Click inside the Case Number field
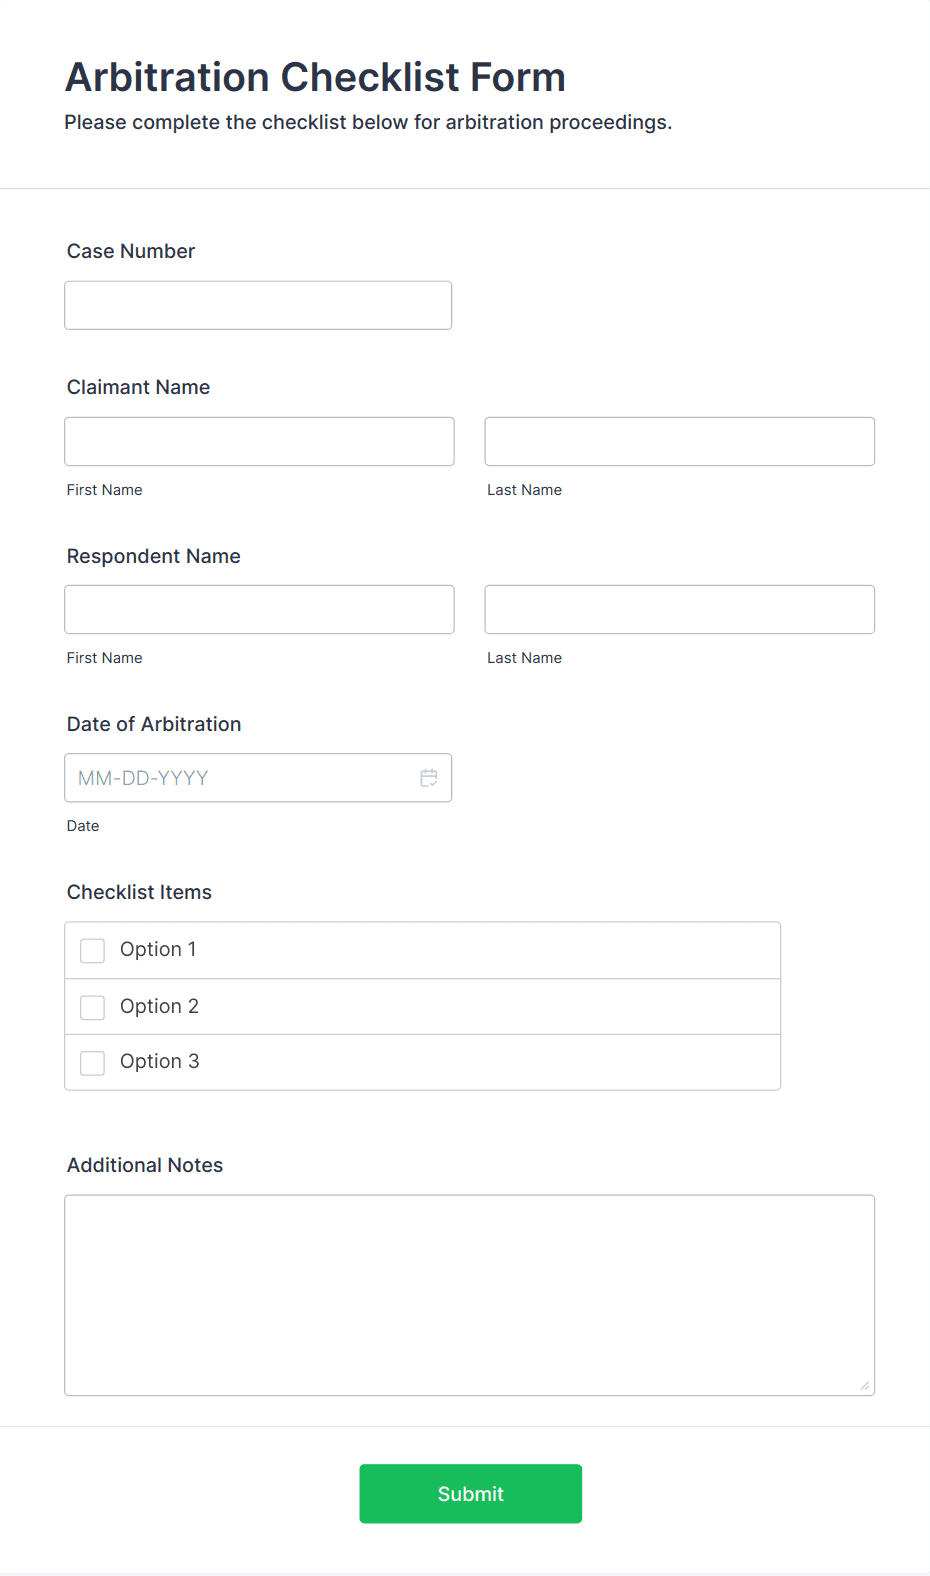 (257, 305)
